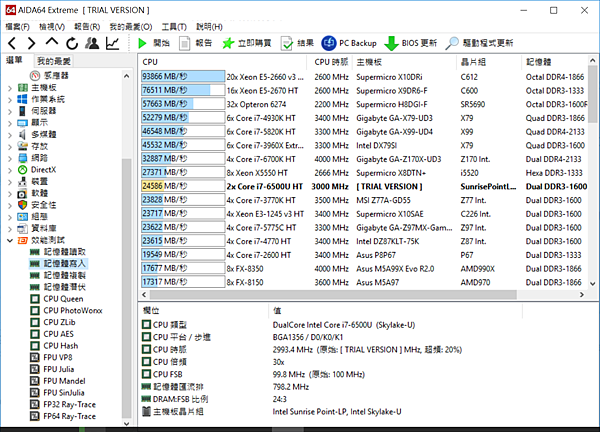The width and height of the screenshot is (600, 432).
Task: Expand the network tree node
Action: (x=10, y=158)
